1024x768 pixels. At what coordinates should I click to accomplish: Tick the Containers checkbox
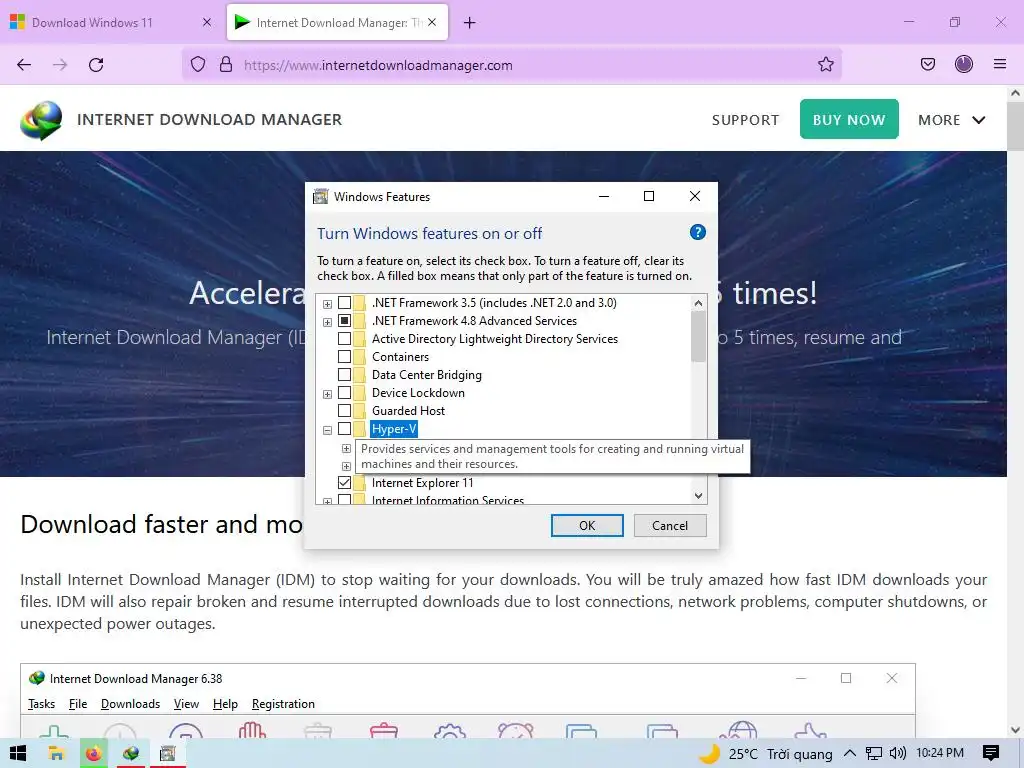(344, 357)
